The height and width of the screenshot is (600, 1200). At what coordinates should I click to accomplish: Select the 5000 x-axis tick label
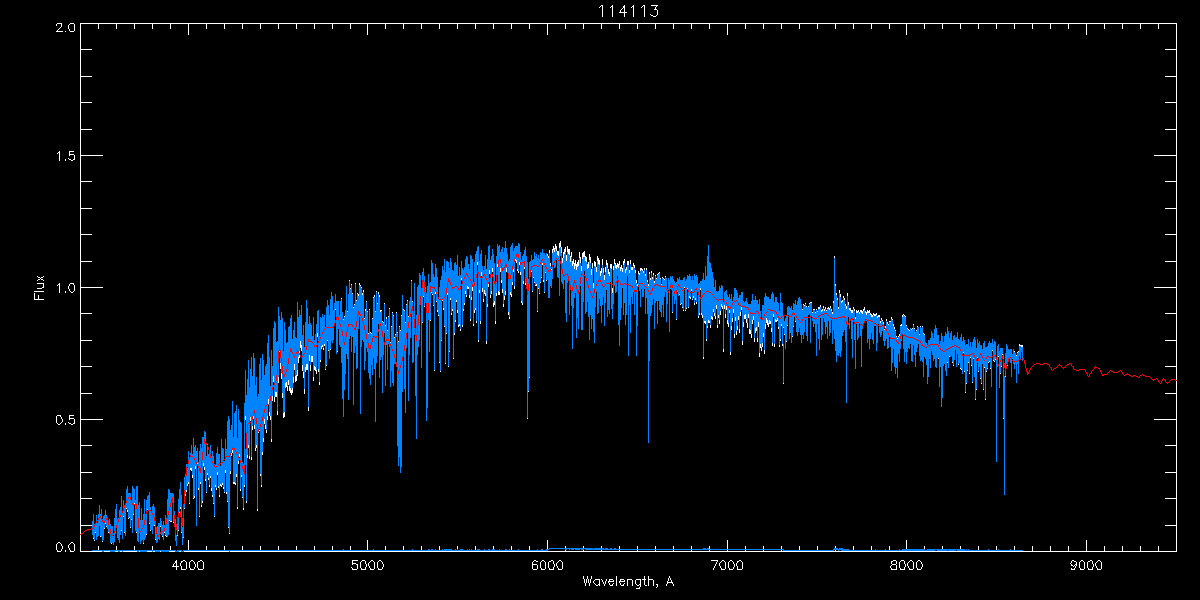click(367, 564)
